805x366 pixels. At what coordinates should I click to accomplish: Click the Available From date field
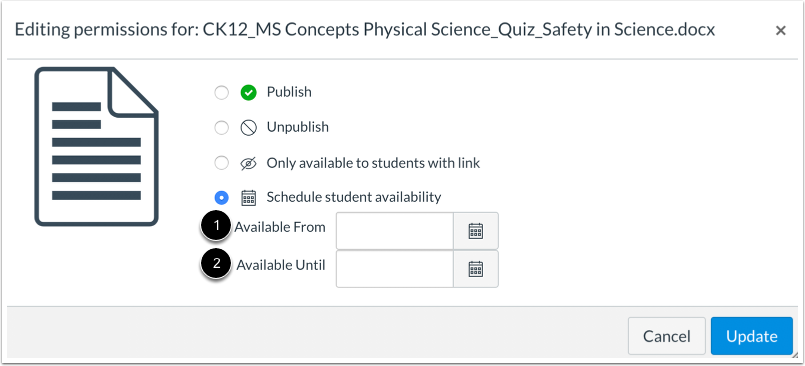(x=395, y=231)
